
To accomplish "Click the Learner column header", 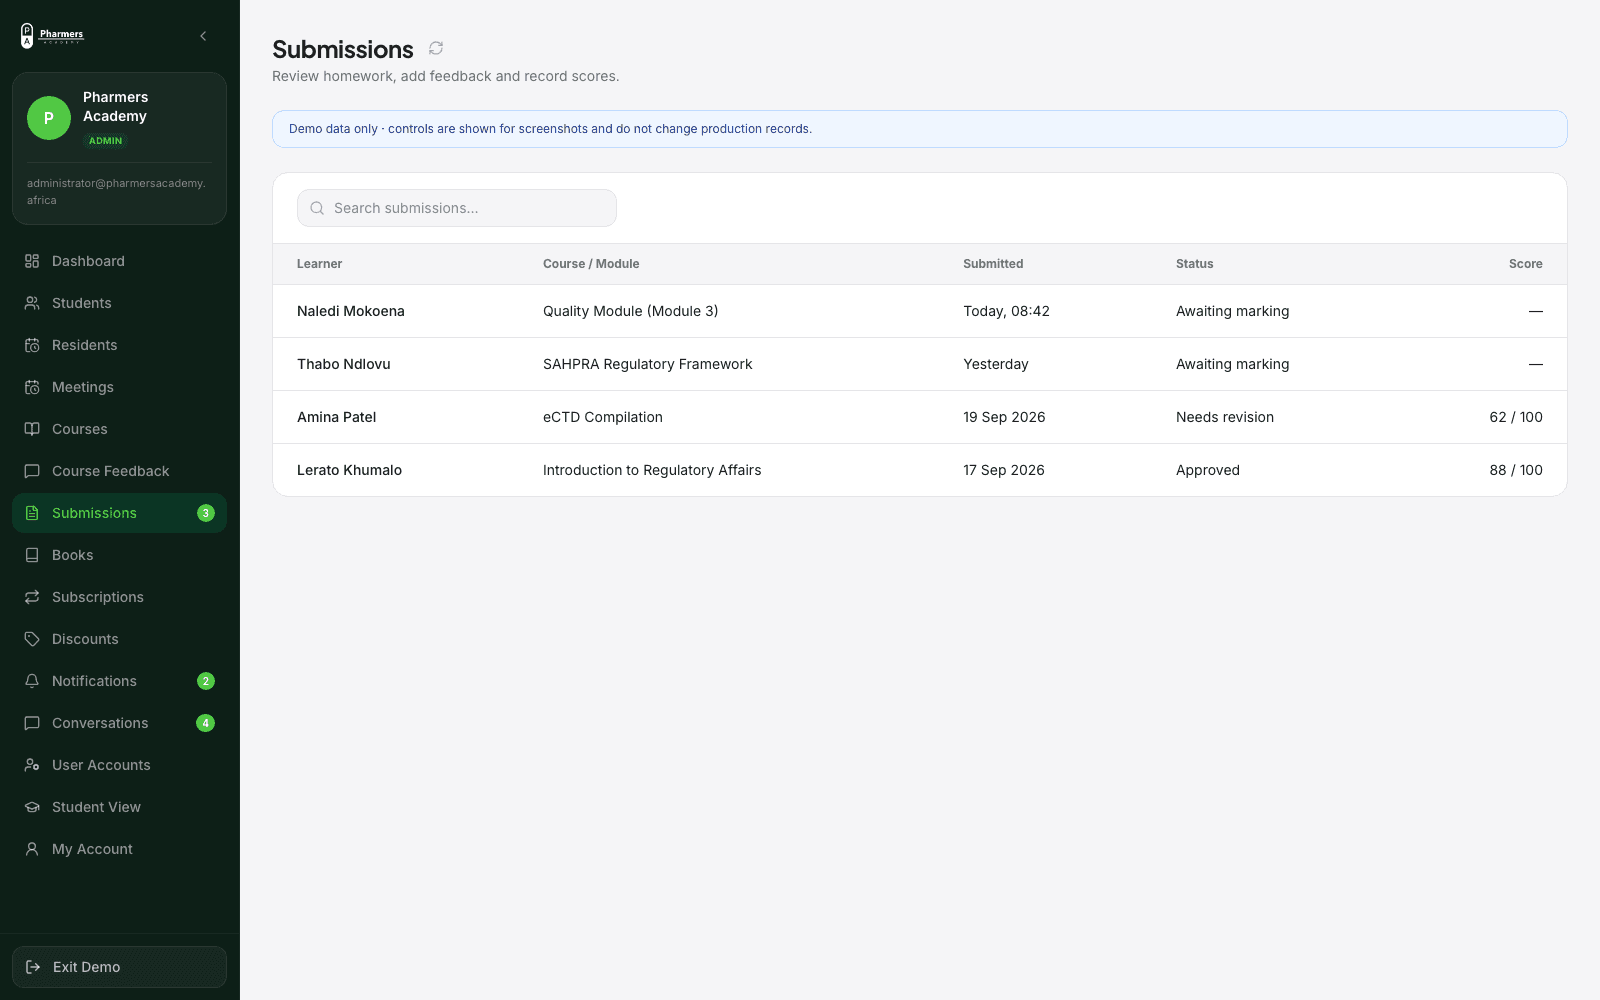I will 319,264.
